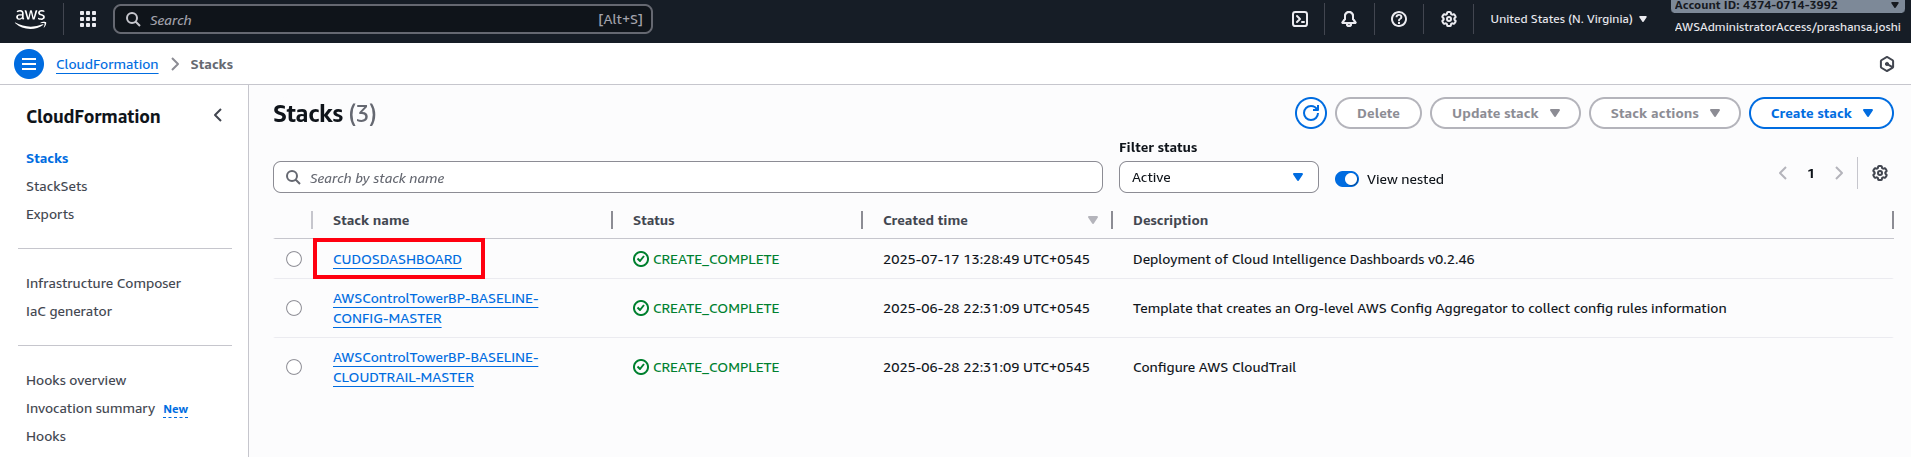
Task: Open table preferences gear icon
Action: click(1880, 173)
